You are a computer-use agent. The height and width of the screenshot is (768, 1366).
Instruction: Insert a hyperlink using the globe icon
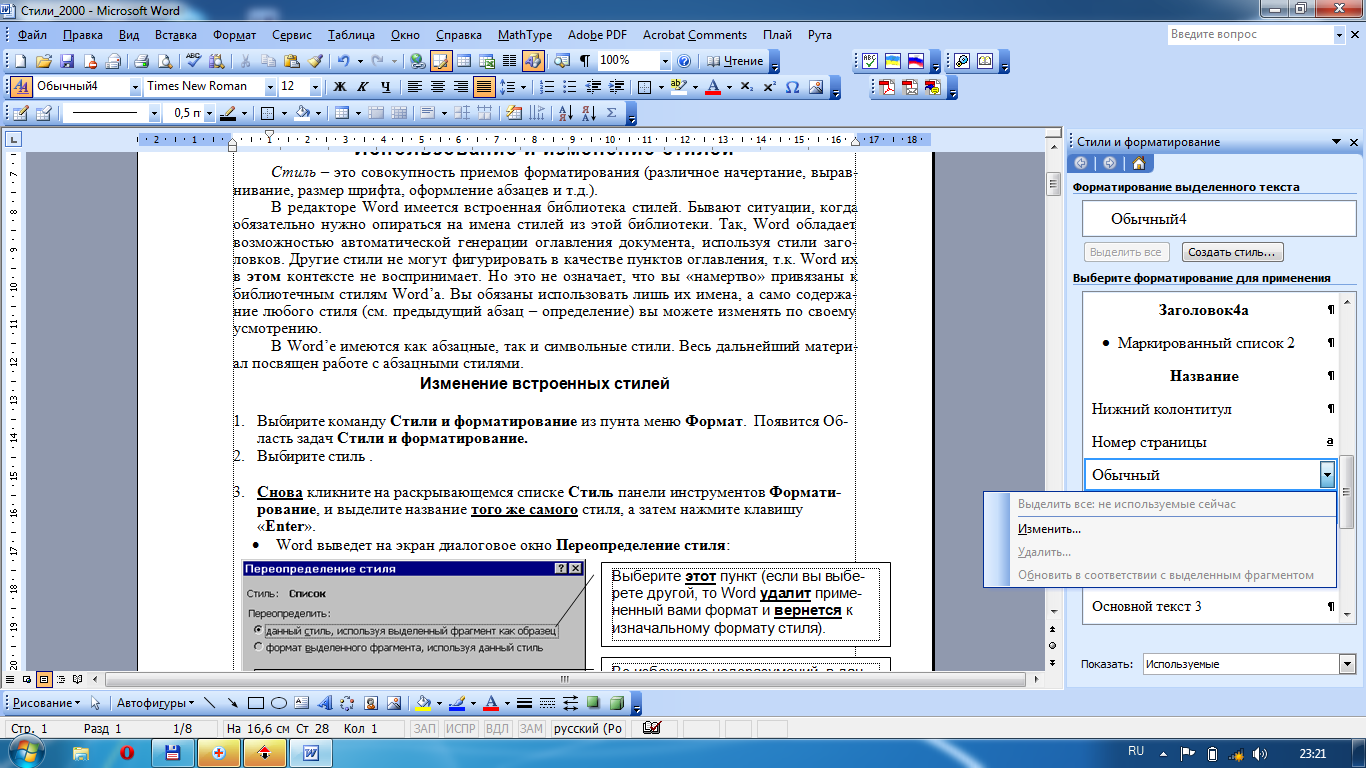(417, 61)
